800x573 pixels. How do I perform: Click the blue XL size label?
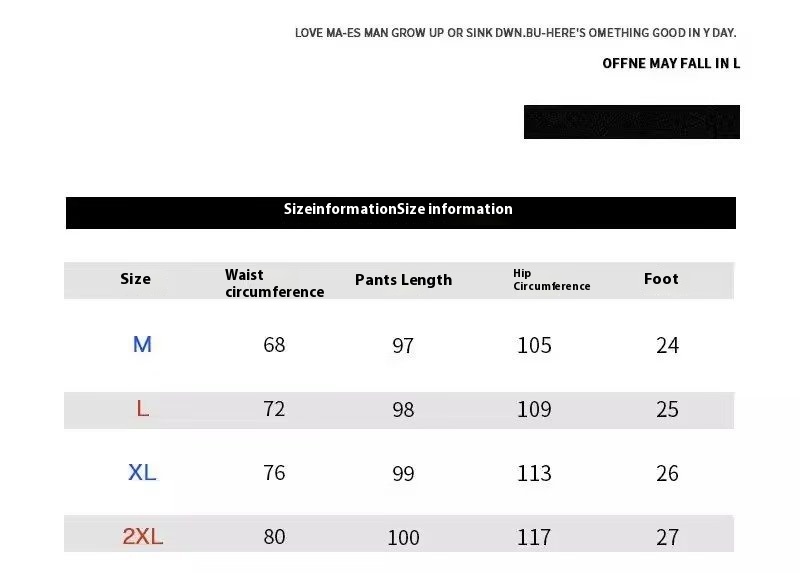pyautogui.click(x=142, y=473)
